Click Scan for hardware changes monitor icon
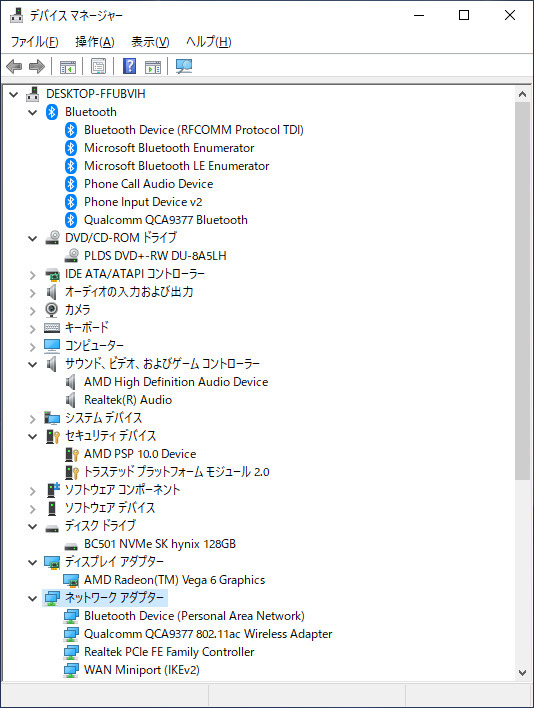 184,66
